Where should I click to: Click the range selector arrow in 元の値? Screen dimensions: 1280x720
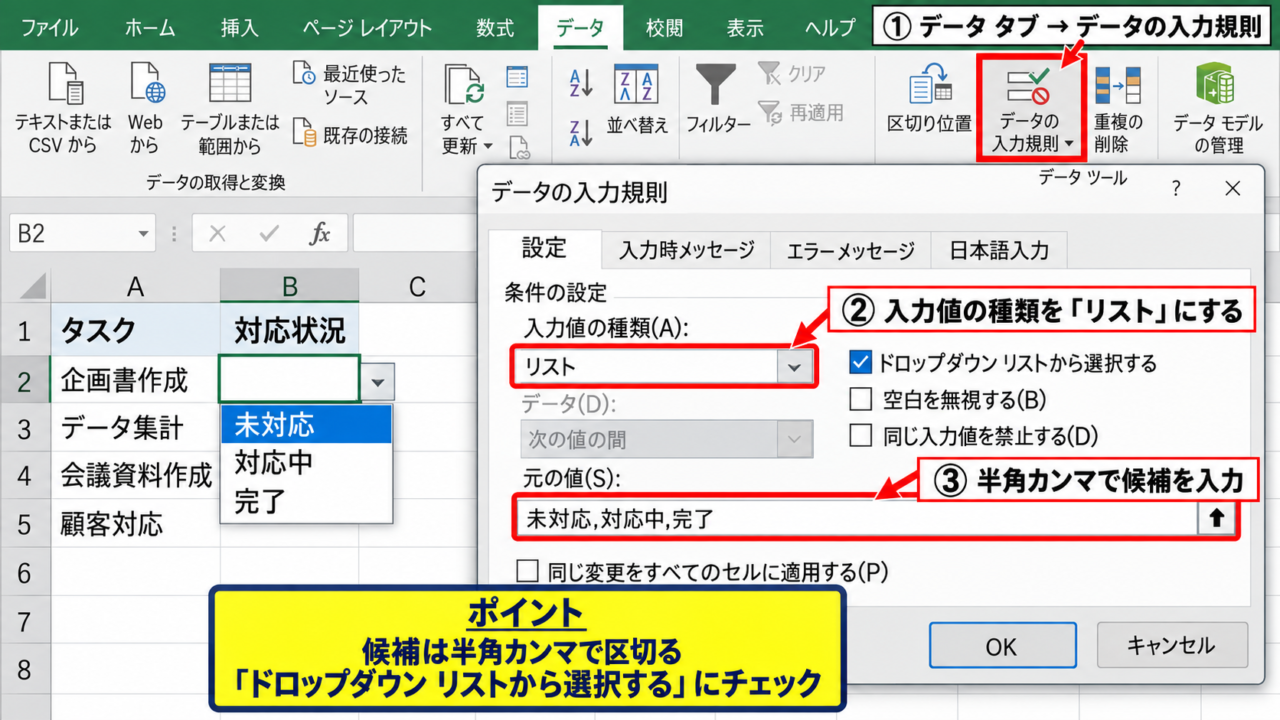(1216, 519)
